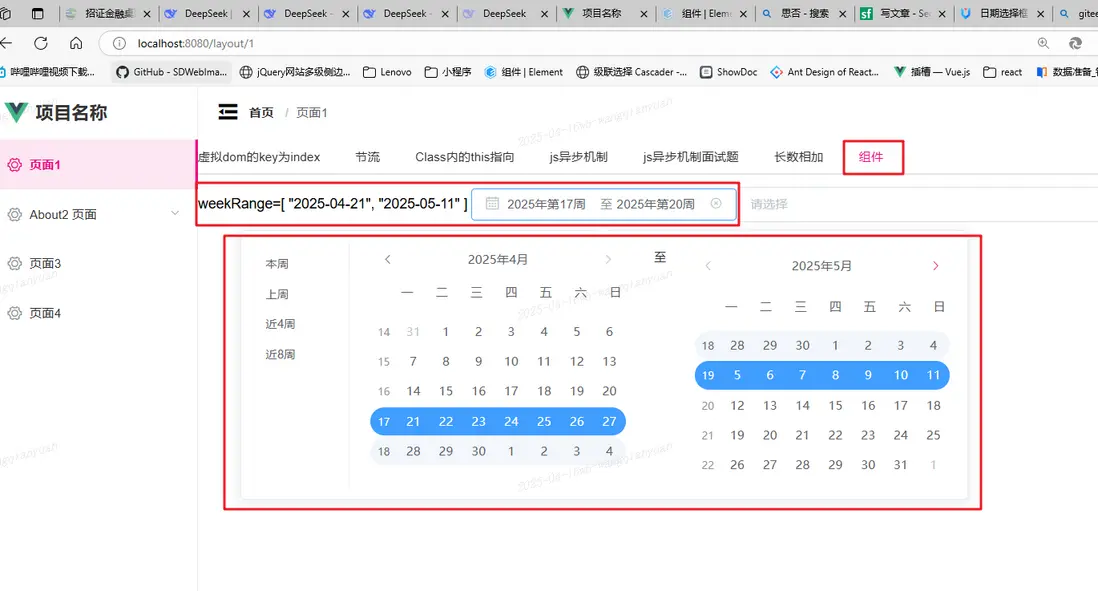Open the 请选择 dropdown field
This screenshot has height=591, width=1098.
(919, 204)
